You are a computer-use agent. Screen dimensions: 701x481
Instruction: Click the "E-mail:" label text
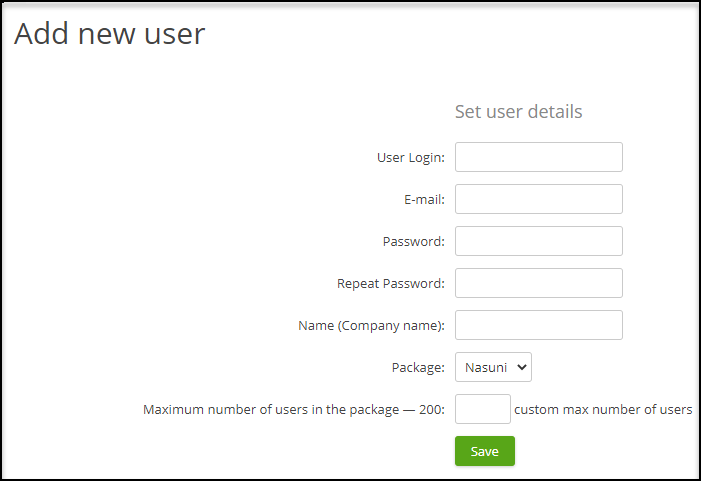(x=424, y=199)
